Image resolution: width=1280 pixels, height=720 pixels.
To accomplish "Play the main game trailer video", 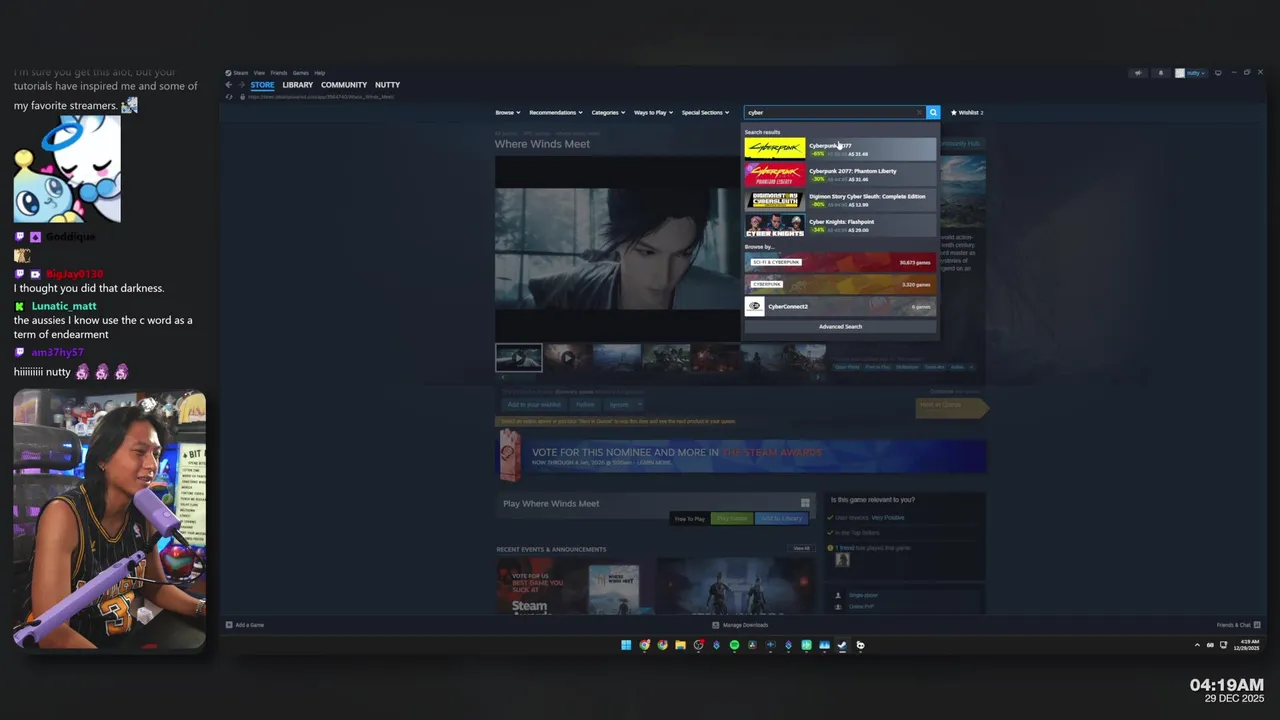I will coord(617,248).
